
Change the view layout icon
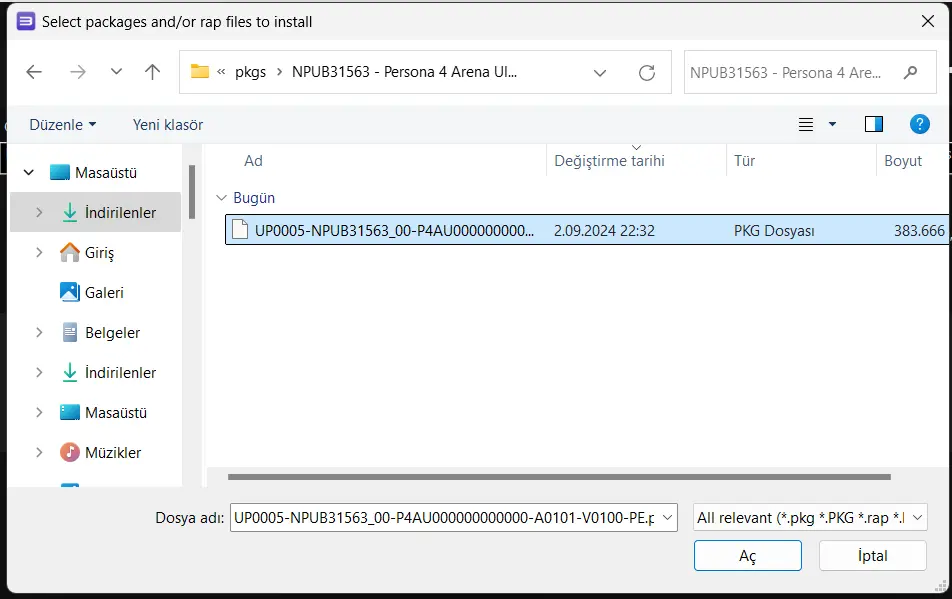(806, 124)
